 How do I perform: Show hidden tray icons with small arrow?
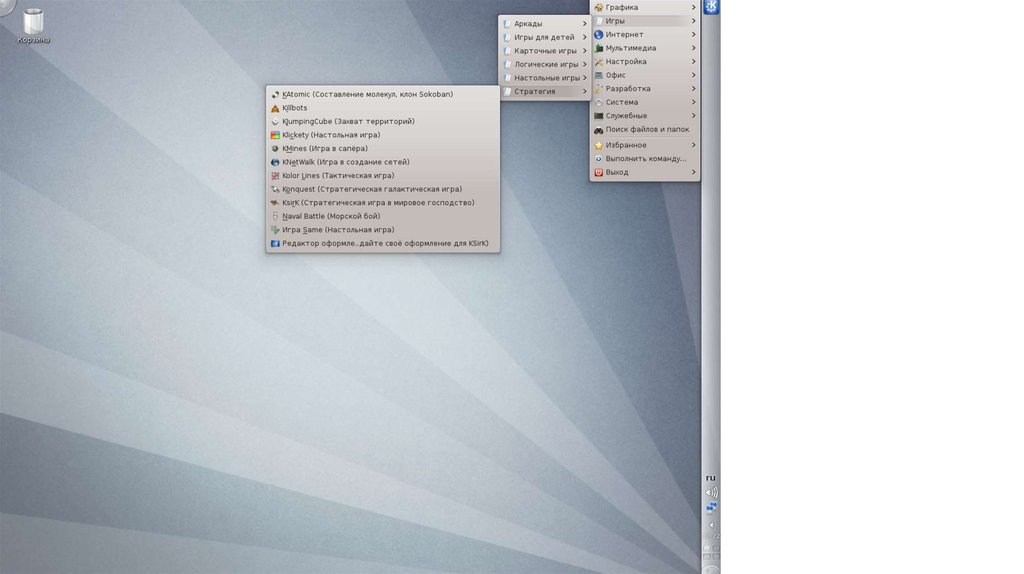click(x=711, y=524)
